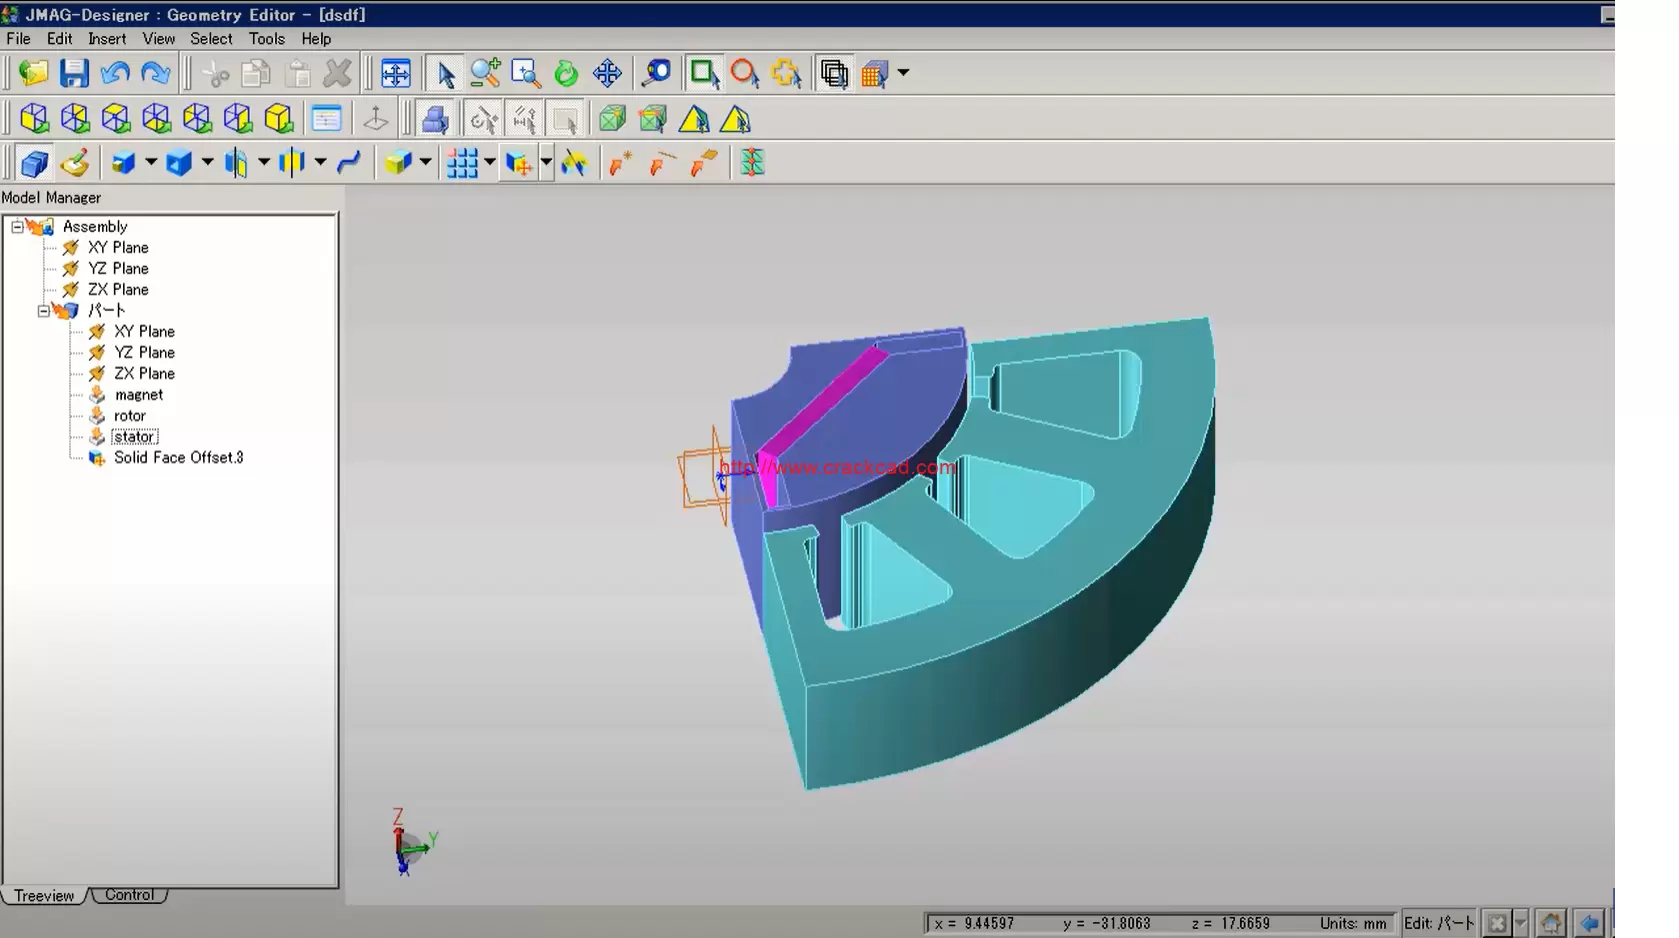The height and width of the screenshot is (938, 1679).
Task: Toggle the rectangle selection mode button
Action: click(x=704, y=74)
